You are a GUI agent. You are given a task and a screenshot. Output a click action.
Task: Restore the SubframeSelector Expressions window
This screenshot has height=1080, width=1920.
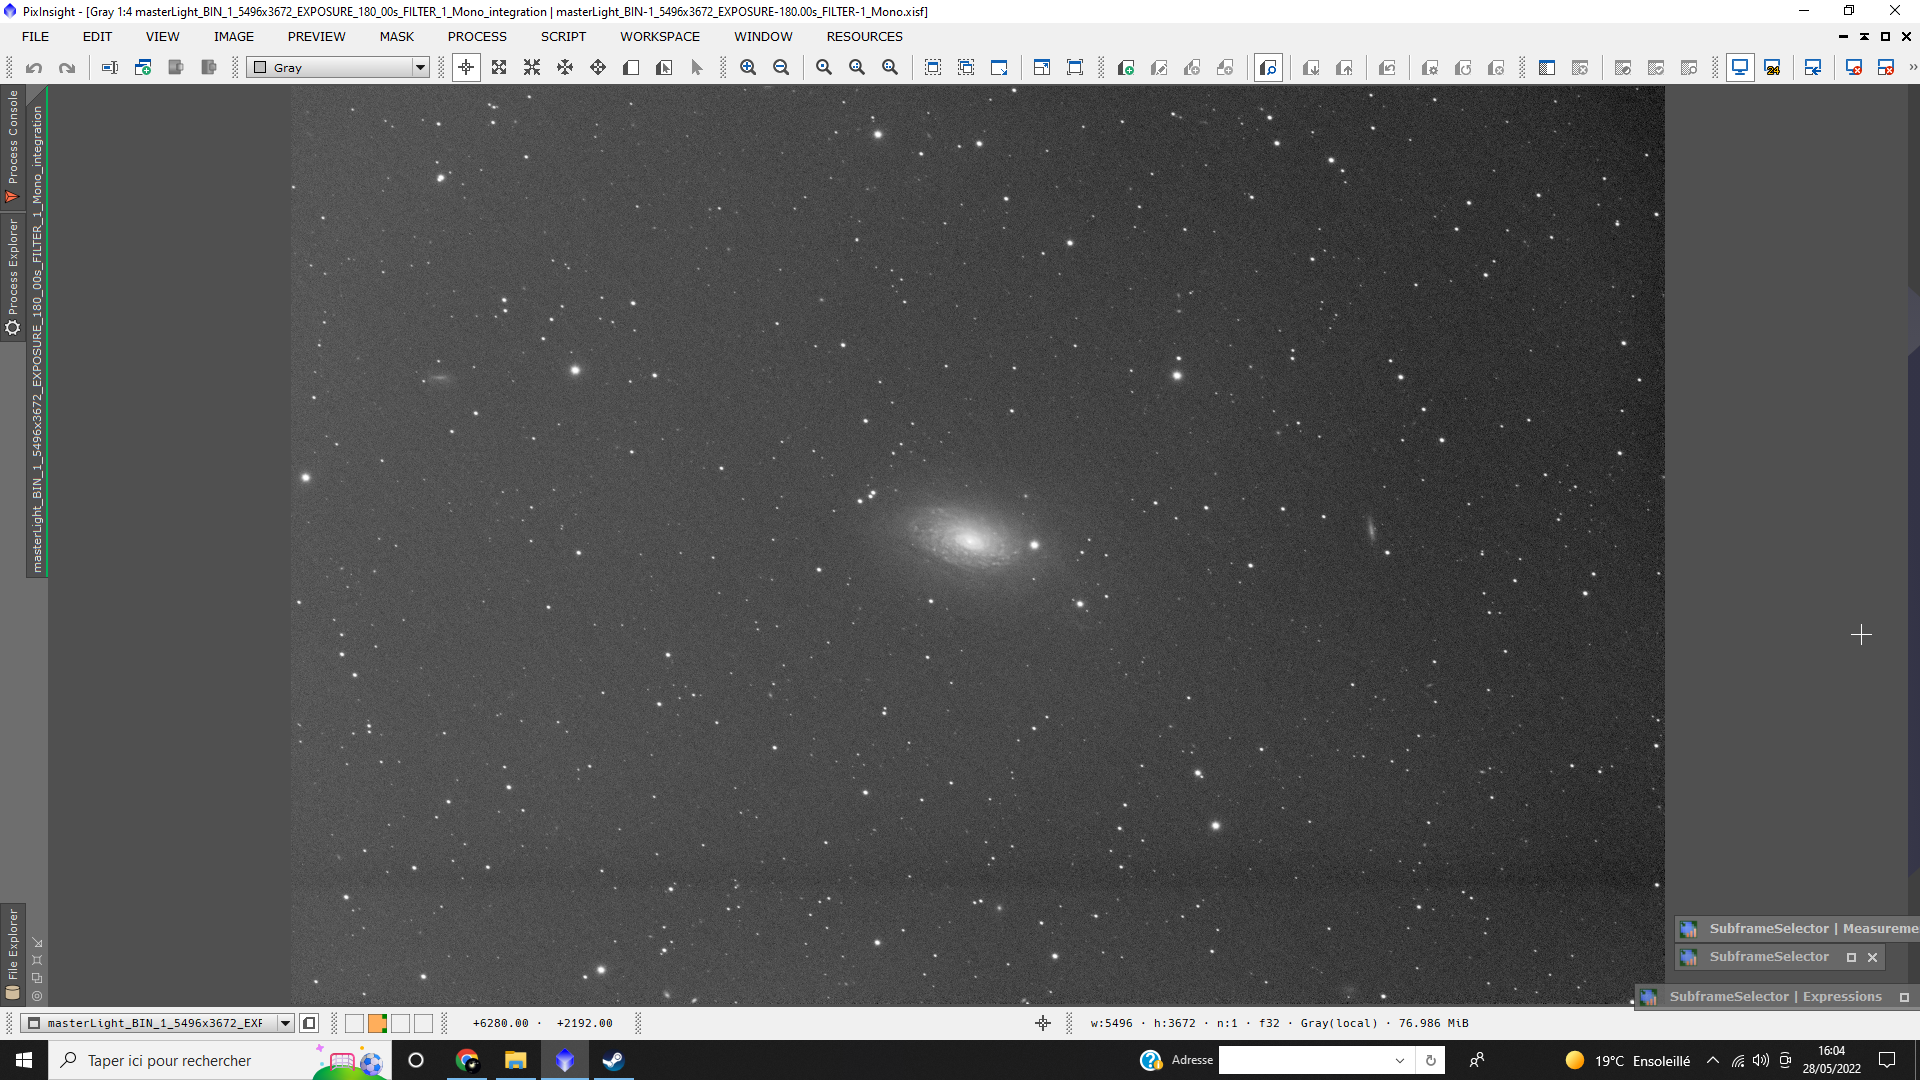coord(1904,997)
